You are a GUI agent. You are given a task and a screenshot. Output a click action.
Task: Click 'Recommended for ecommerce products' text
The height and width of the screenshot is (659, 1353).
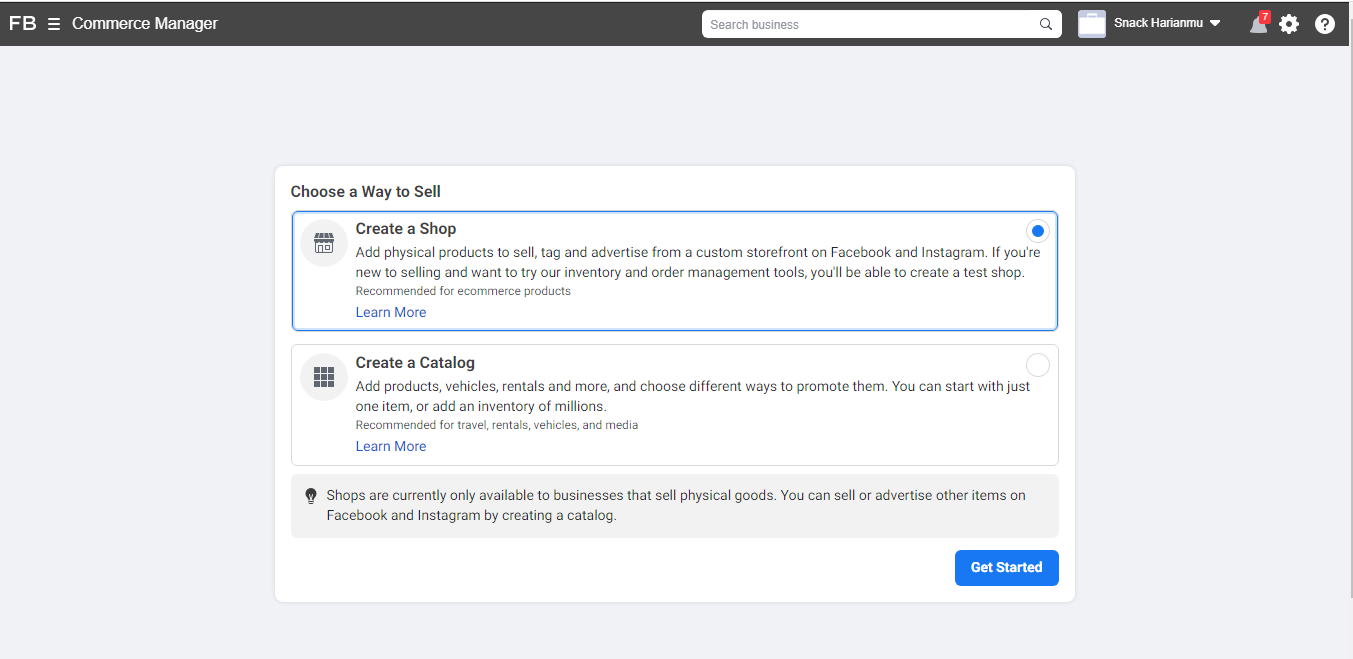click(463, 291)
